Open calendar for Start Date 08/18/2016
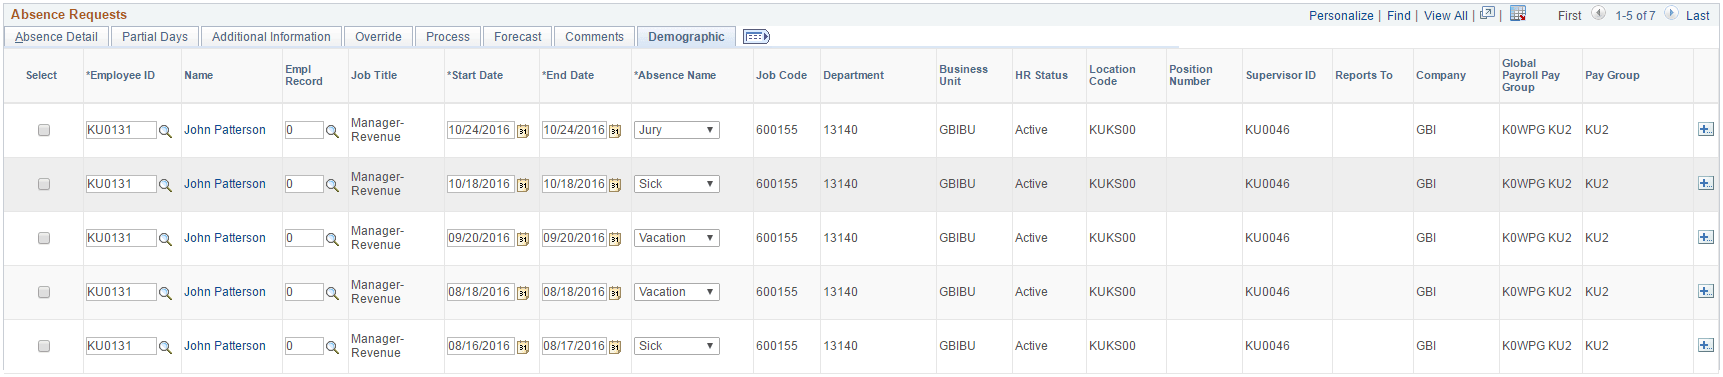Screen dimensions: 1723x377 click(522, 293)
